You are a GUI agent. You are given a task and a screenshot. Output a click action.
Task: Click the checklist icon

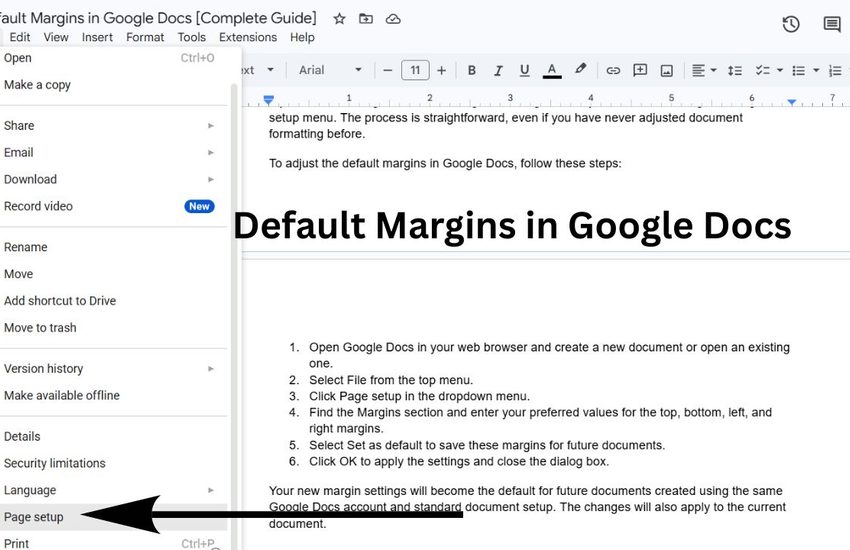tap(763, 70)
